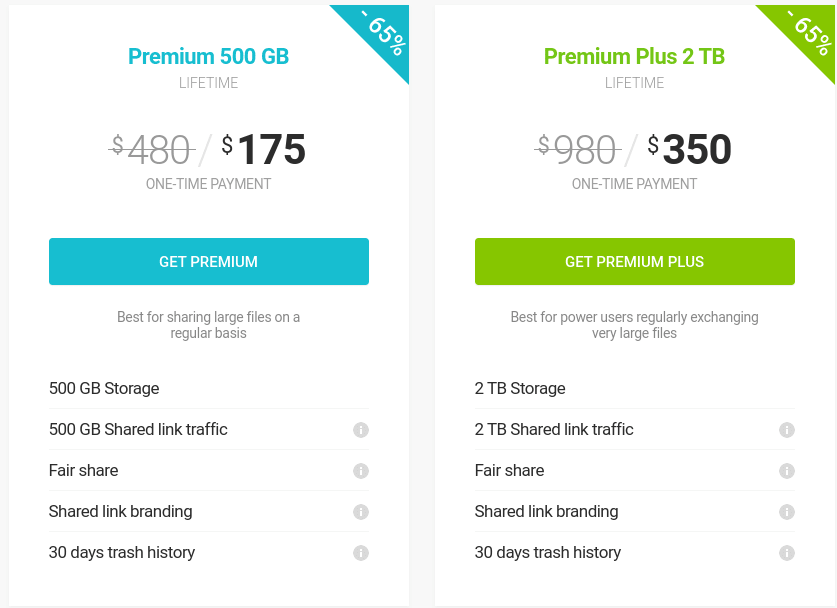837x608 pixels.
Task: Click info icon for Premium Plus trash history
Action: tap(787, 553)
